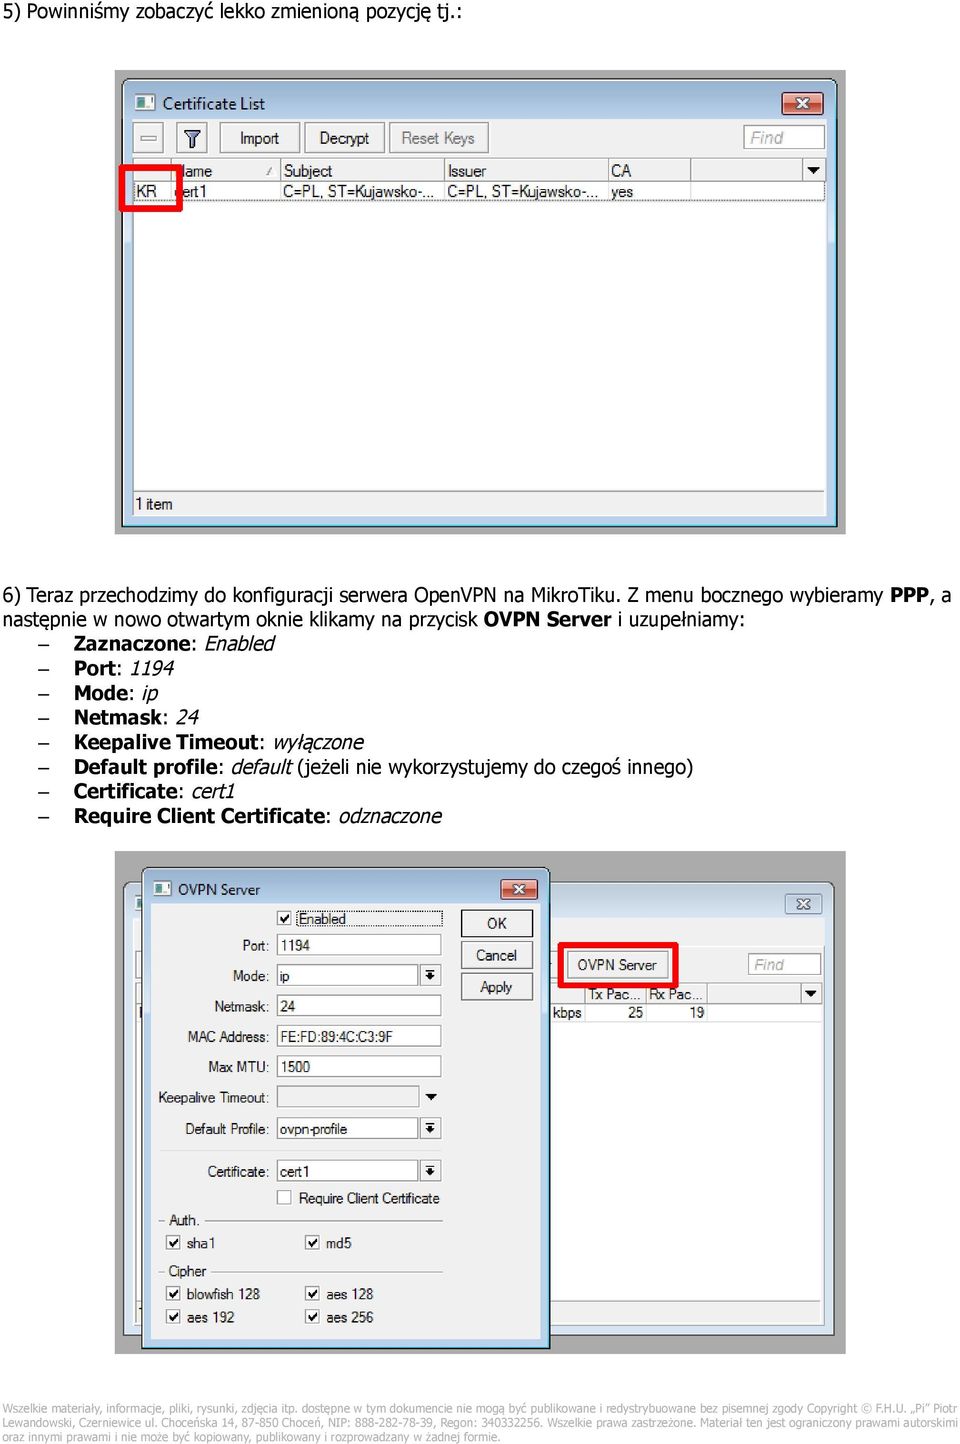Click the Port field showing 1194
This screenshot has width=960, height=1444.
359,945
